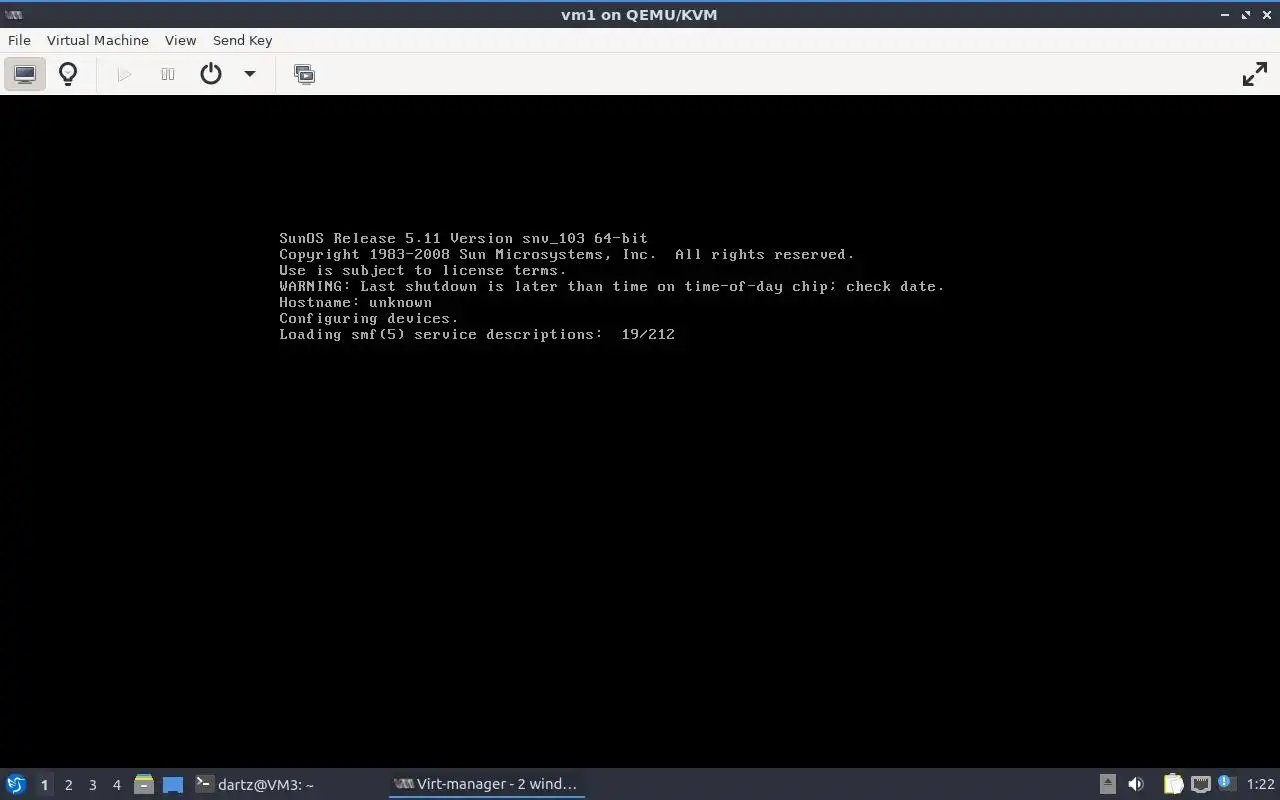Show the graphical console view
Screen dimensions: 1280x800
(25, 74)
